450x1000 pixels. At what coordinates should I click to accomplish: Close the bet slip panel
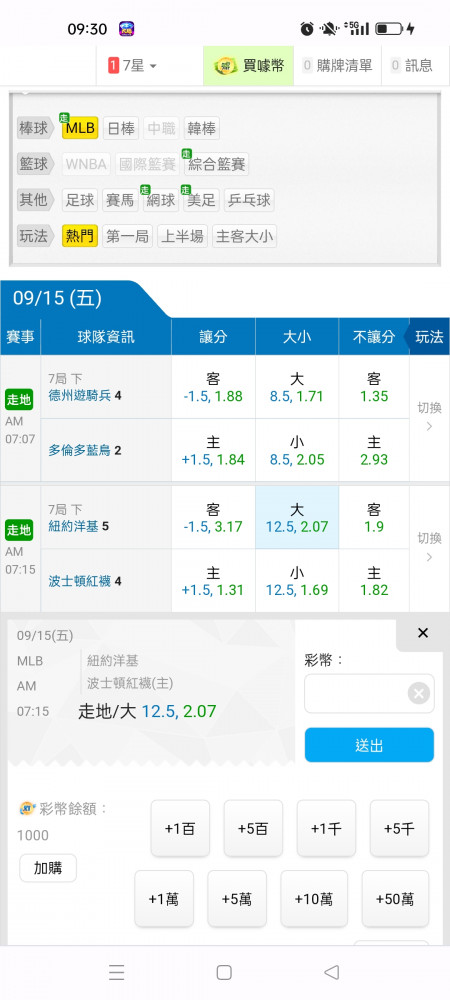pyautogui.click(x=422, y=633)
